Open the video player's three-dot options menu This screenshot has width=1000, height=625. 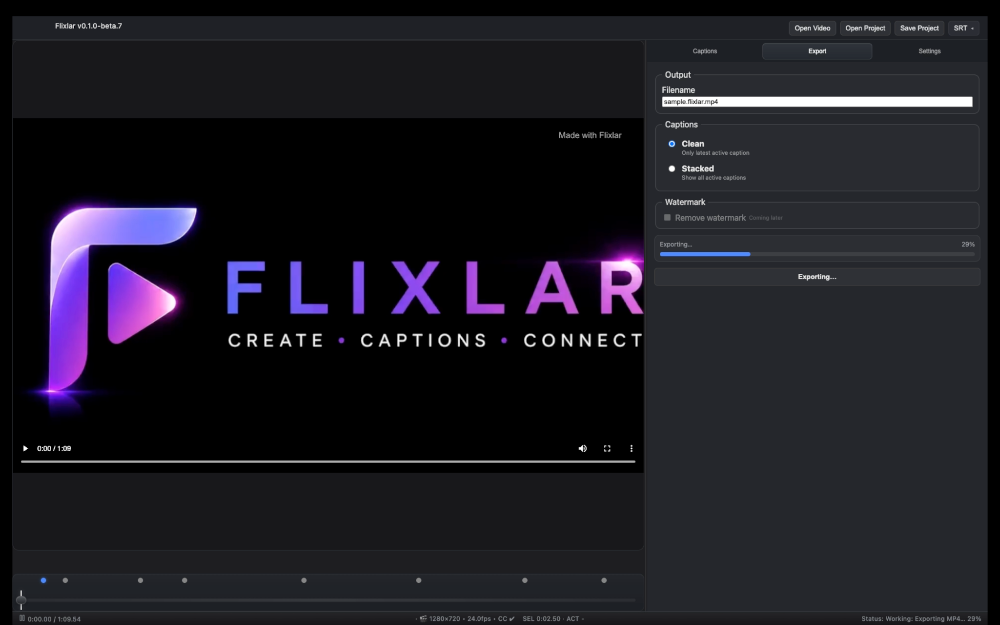[631, 448]
